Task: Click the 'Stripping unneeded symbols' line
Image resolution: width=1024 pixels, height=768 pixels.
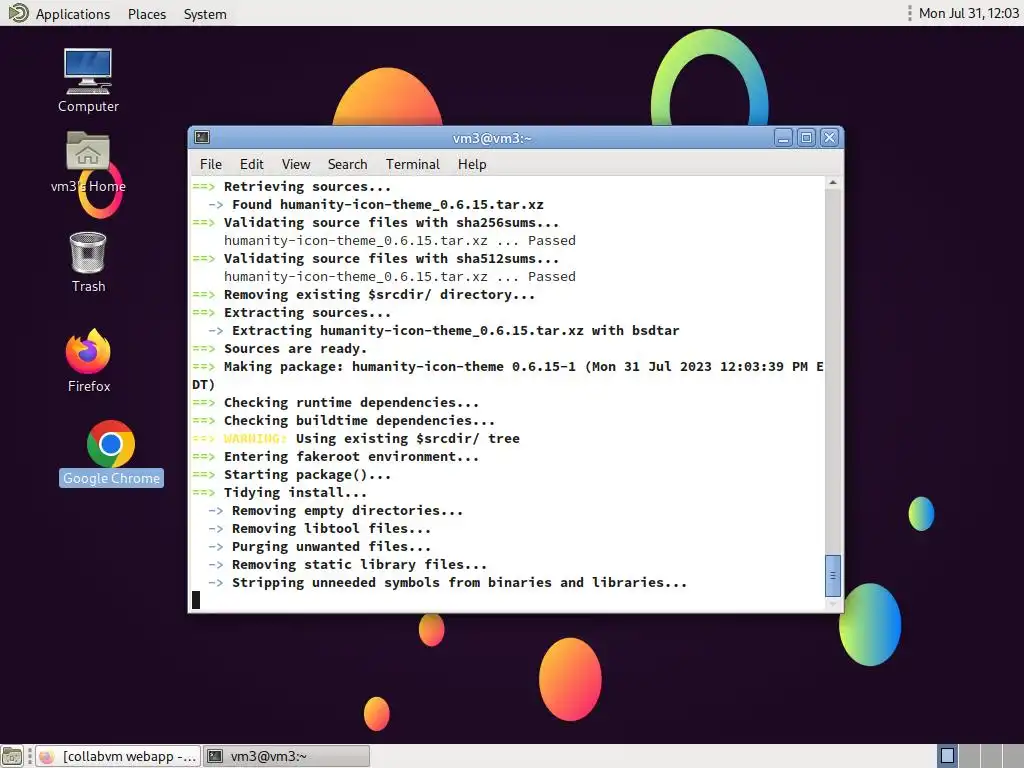Action: click(447, 583)
